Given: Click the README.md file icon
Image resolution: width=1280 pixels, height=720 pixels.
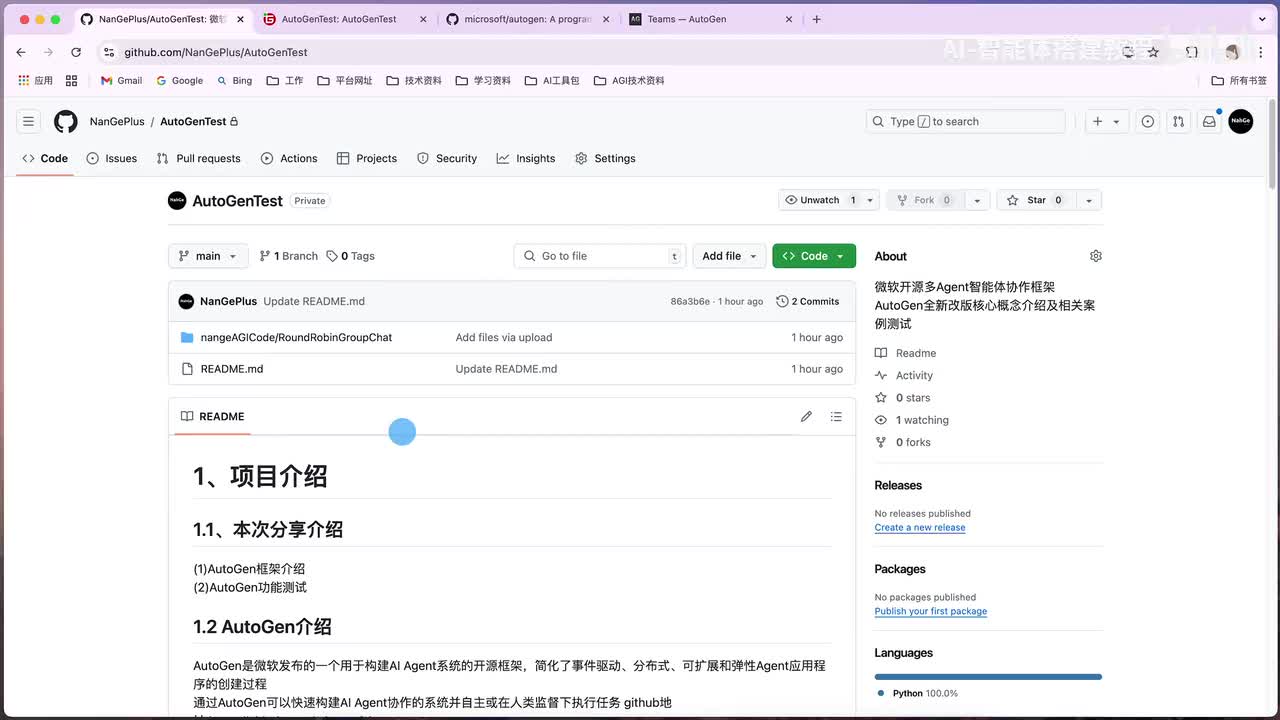Looking at the screenshot, I should (x=187, y=369).
